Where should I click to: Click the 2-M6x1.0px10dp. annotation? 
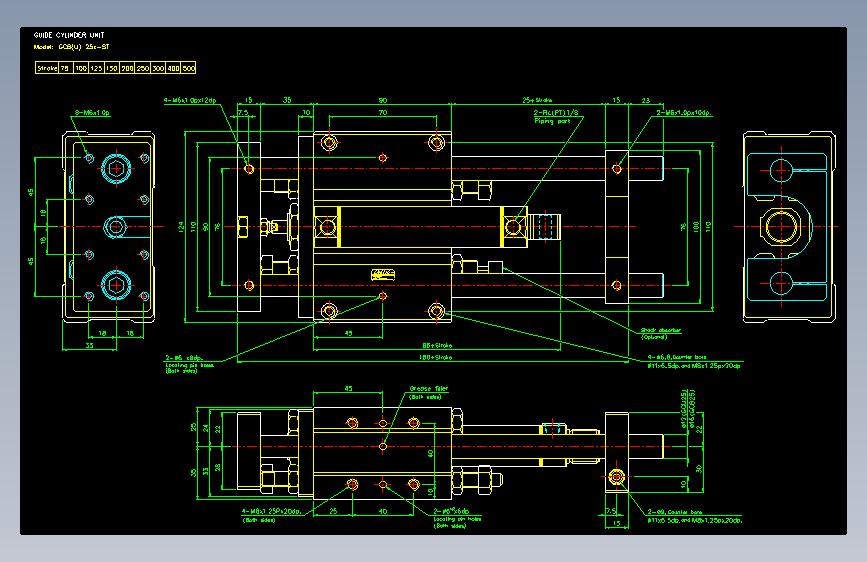684,113
